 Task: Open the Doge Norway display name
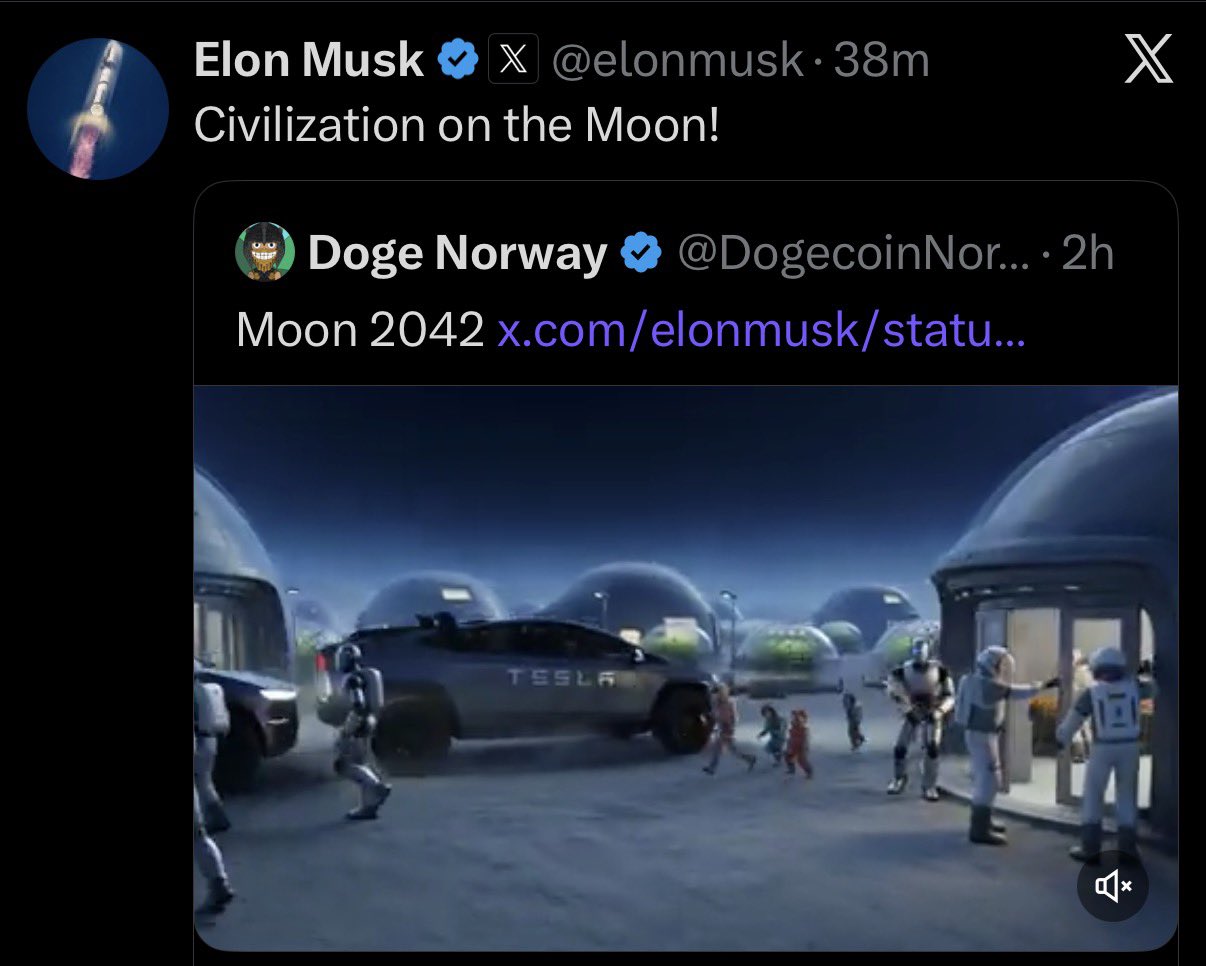458,254
